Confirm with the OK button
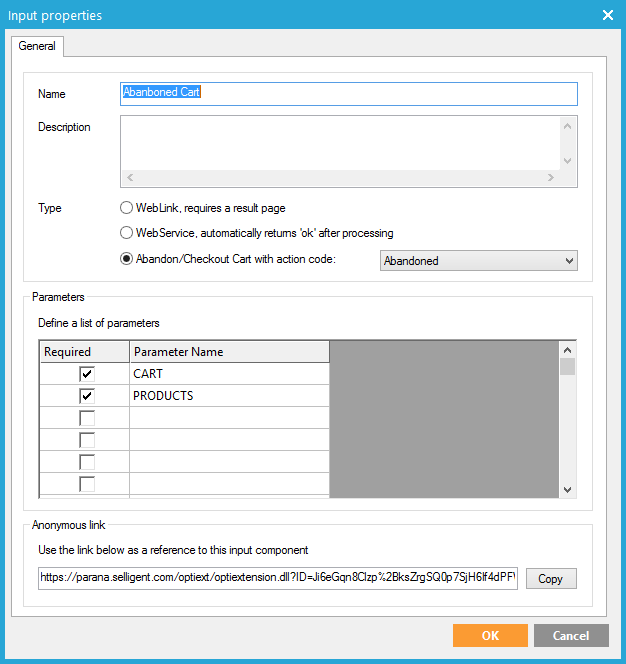 tap(489, 636)
